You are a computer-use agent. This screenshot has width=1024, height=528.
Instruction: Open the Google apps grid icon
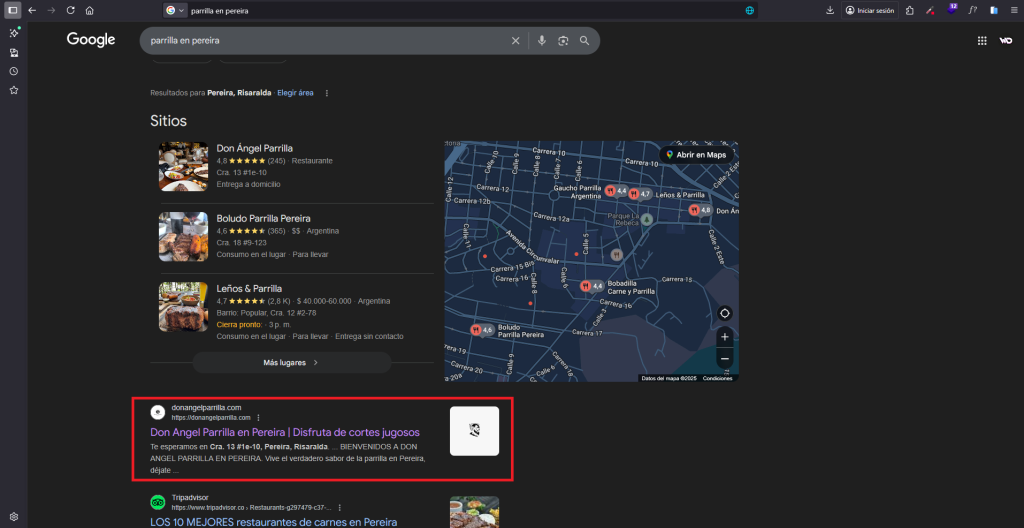coord(982,41)
